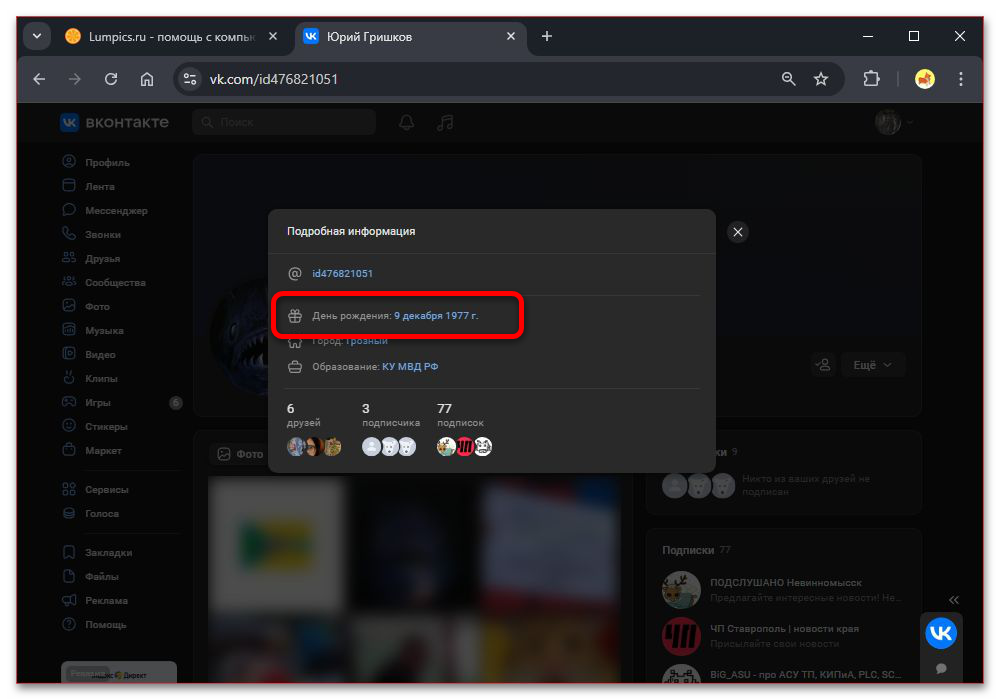This screenshot has width=1000, height=700.
Task: Close the Lumpics.ru tab
Action: point(273,36)
